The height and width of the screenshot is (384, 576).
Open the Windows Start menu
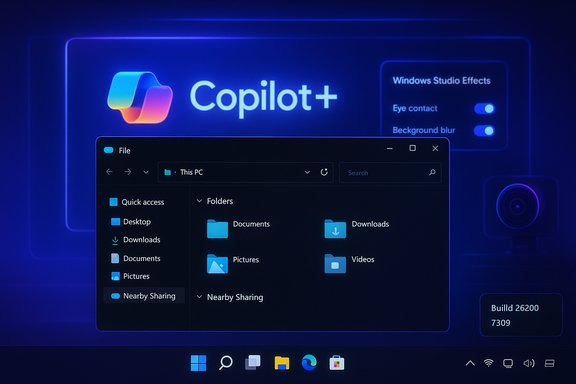[x=198, y=363]
